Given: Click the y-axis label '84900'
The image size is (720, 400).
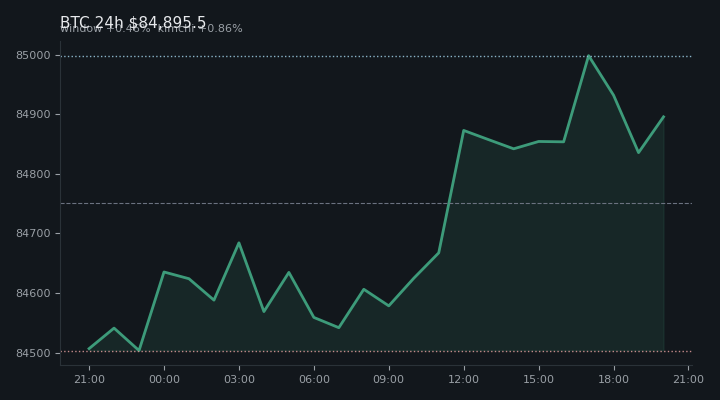Looking at the screenshot, I should pyautogui.click(x=33, y=114).
